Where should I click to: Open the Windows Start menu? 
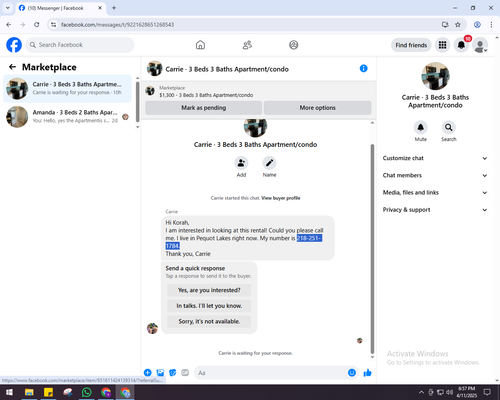(9, 392)
